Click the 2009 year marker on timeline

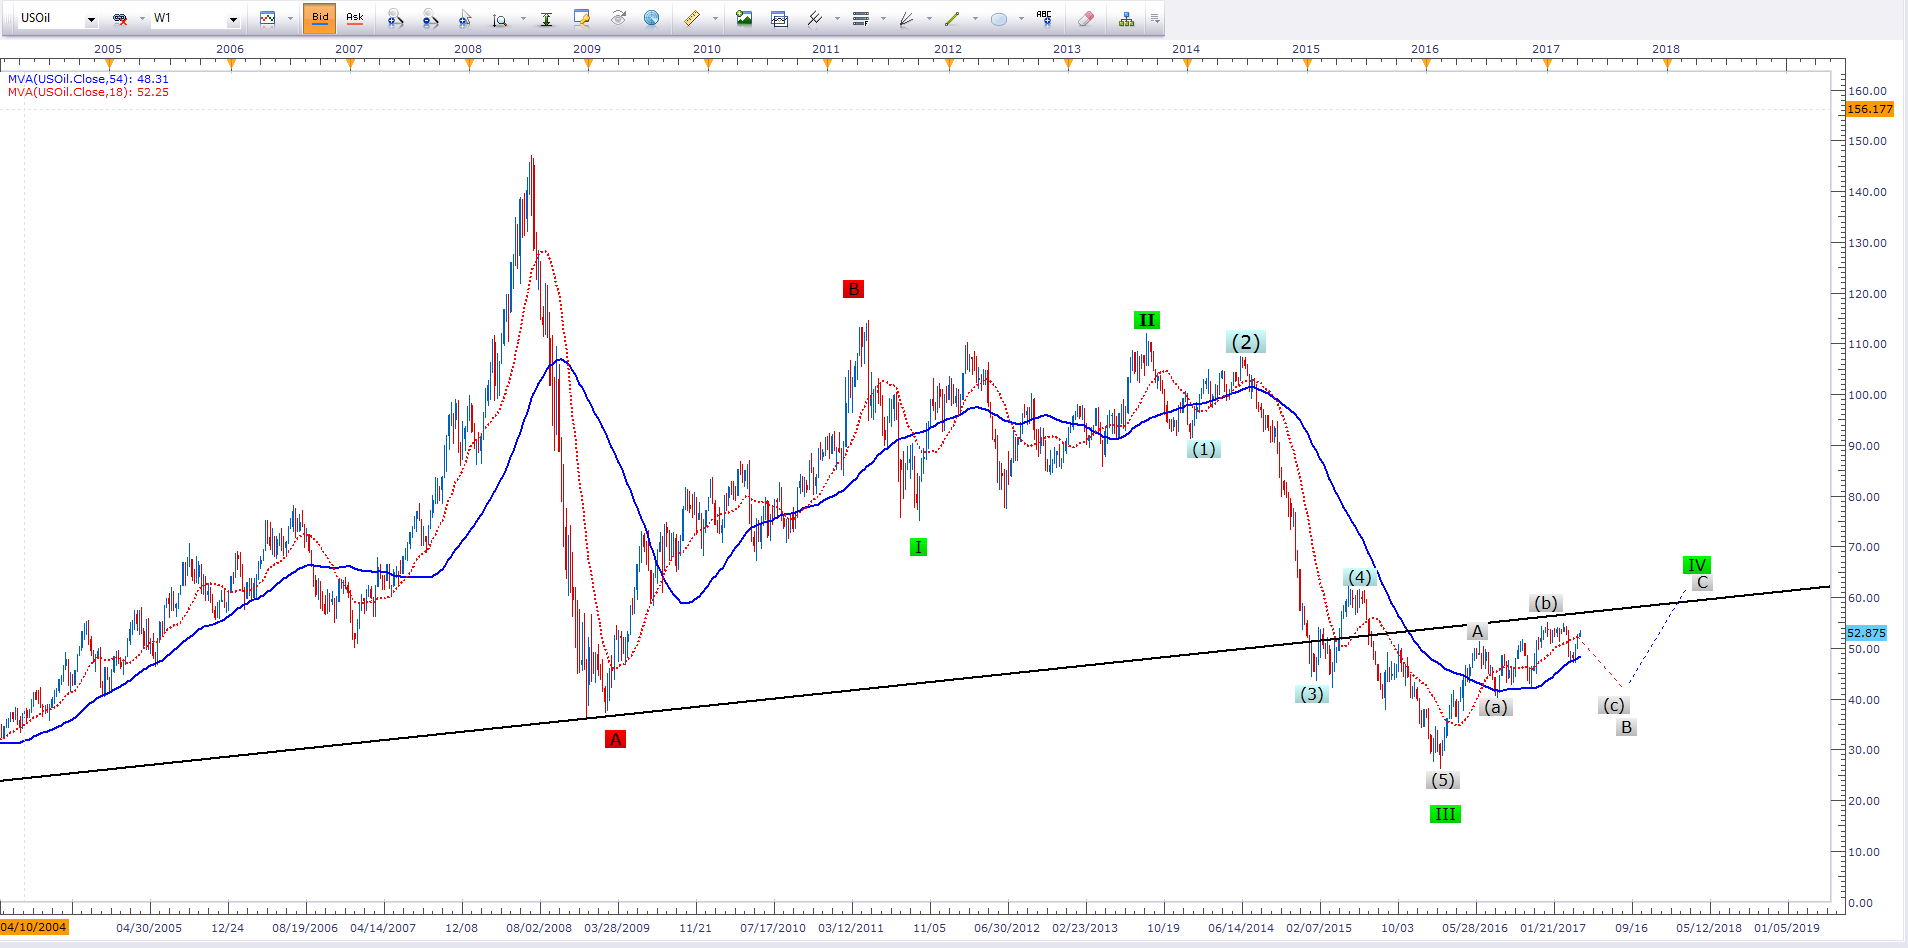[587, 49]
